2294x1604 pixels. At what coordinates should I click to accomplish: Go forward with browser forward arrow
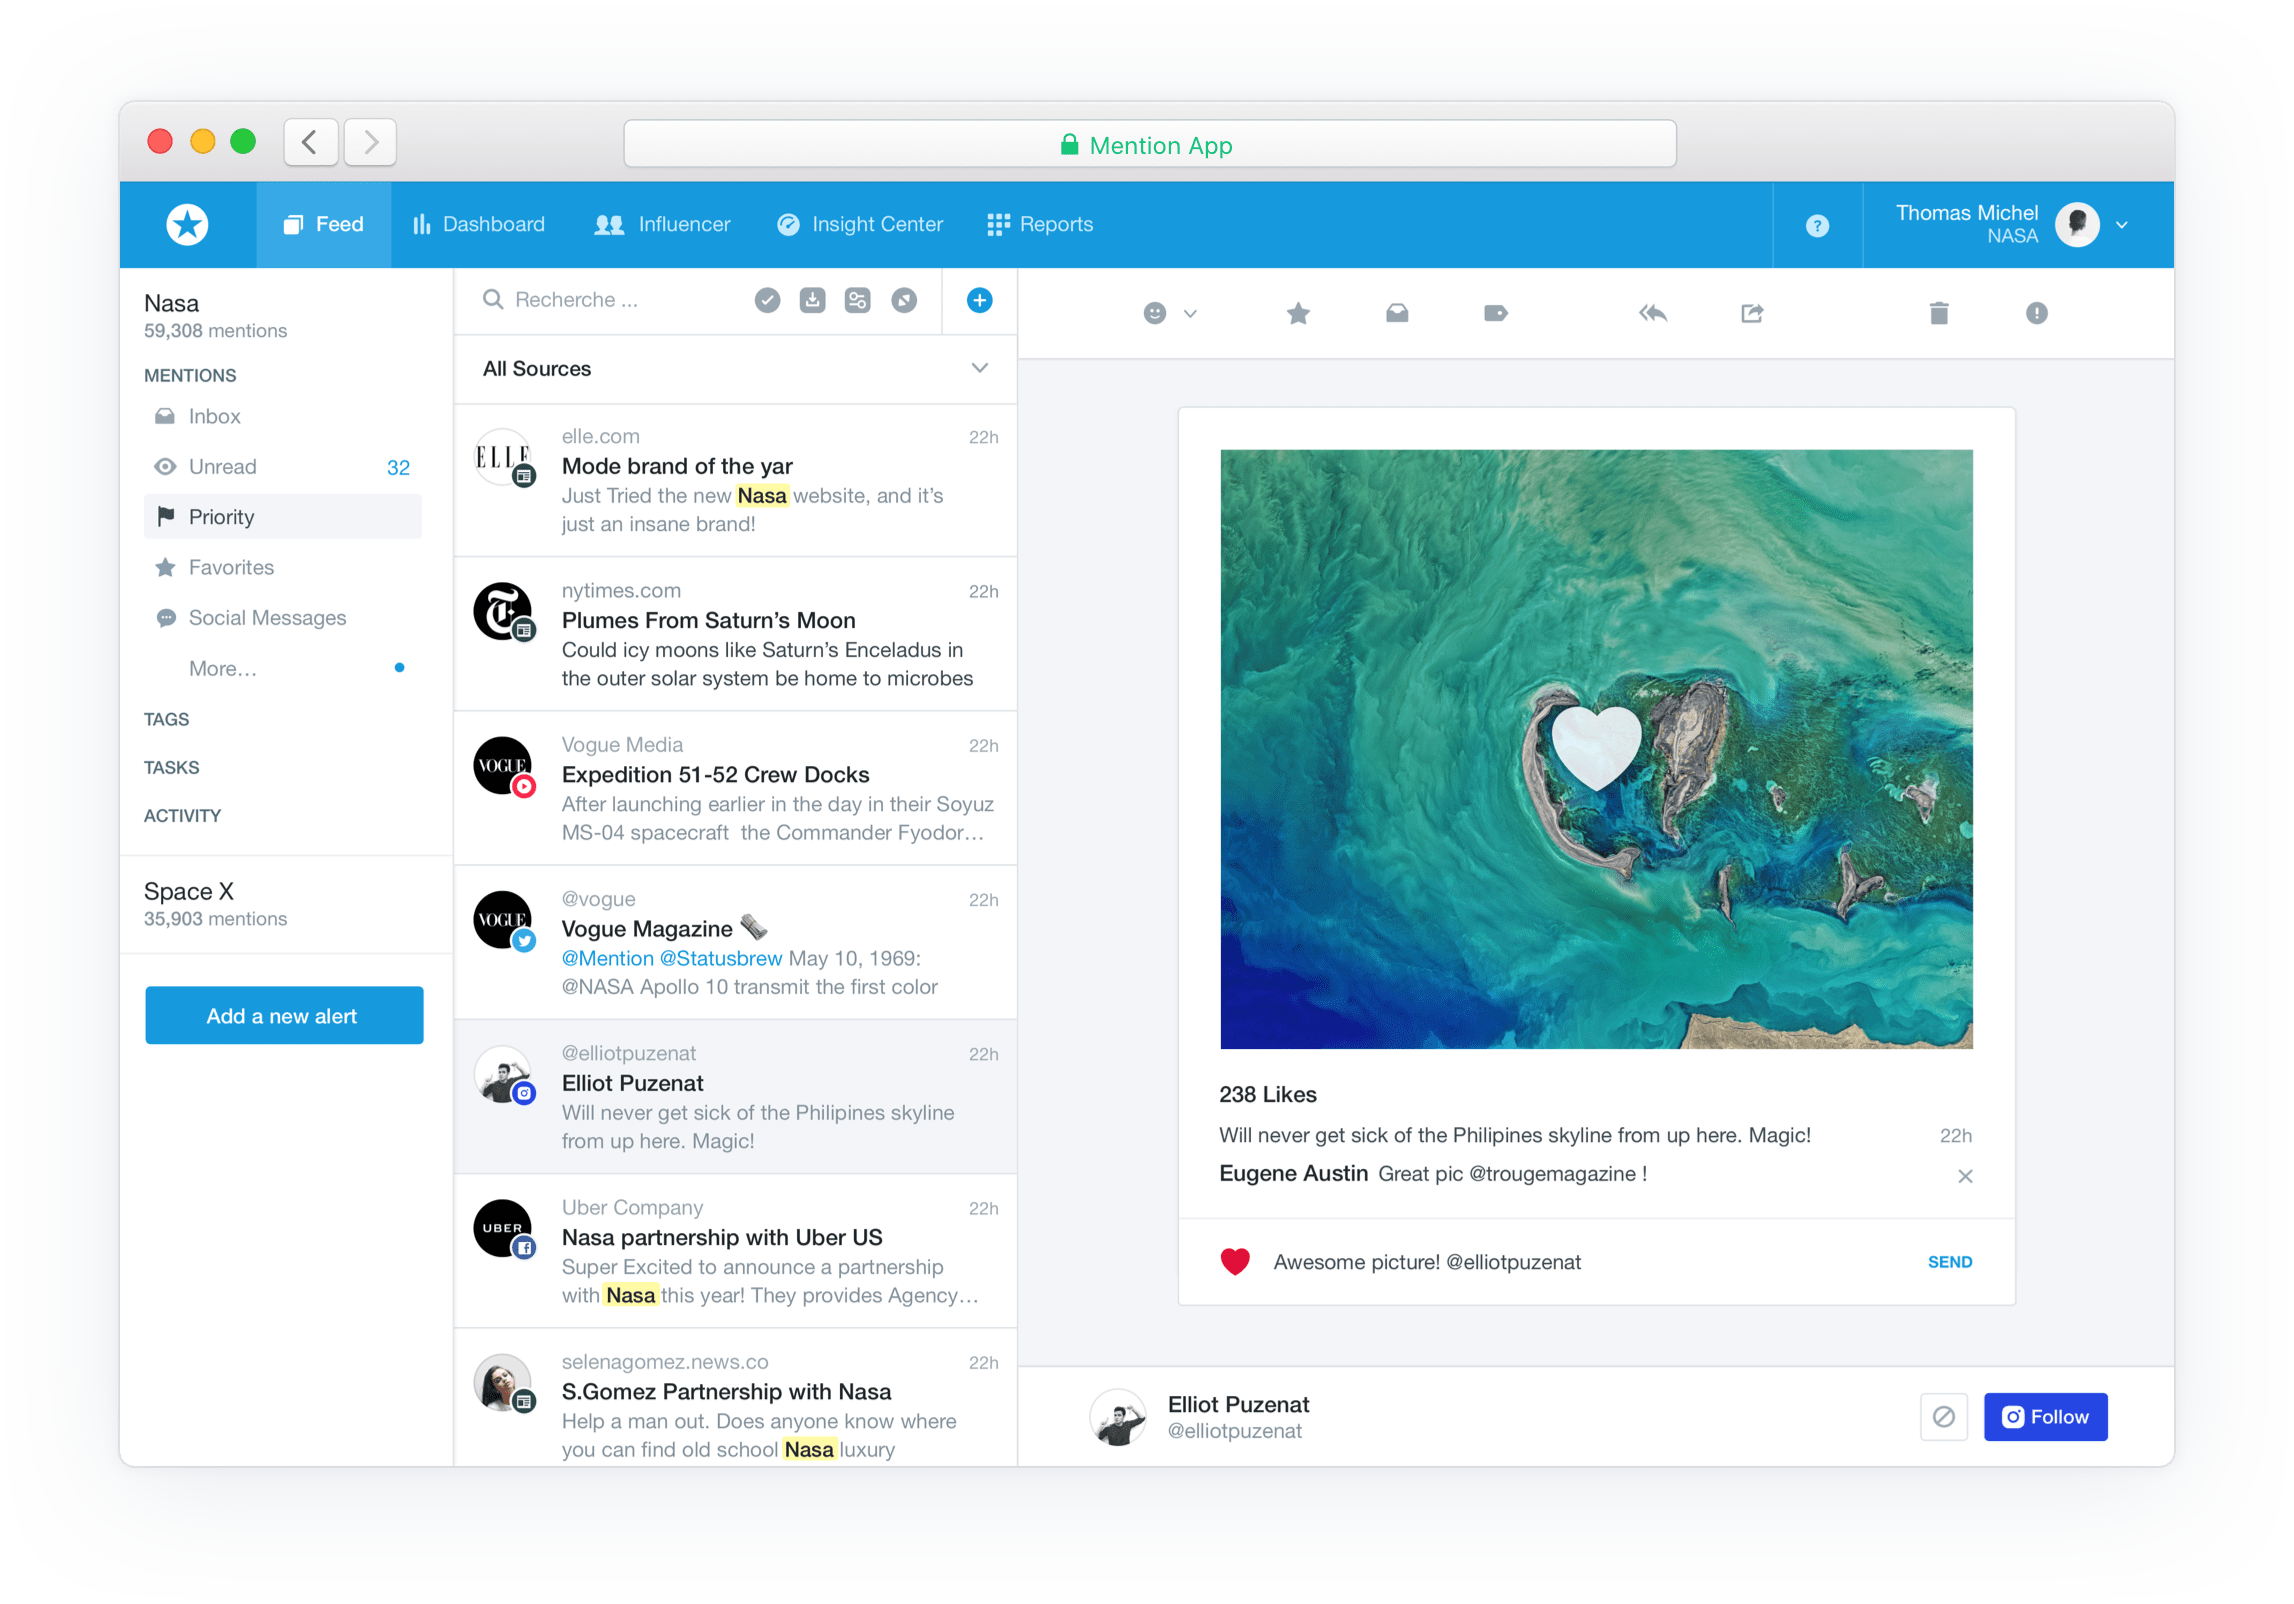pos(370,142)
